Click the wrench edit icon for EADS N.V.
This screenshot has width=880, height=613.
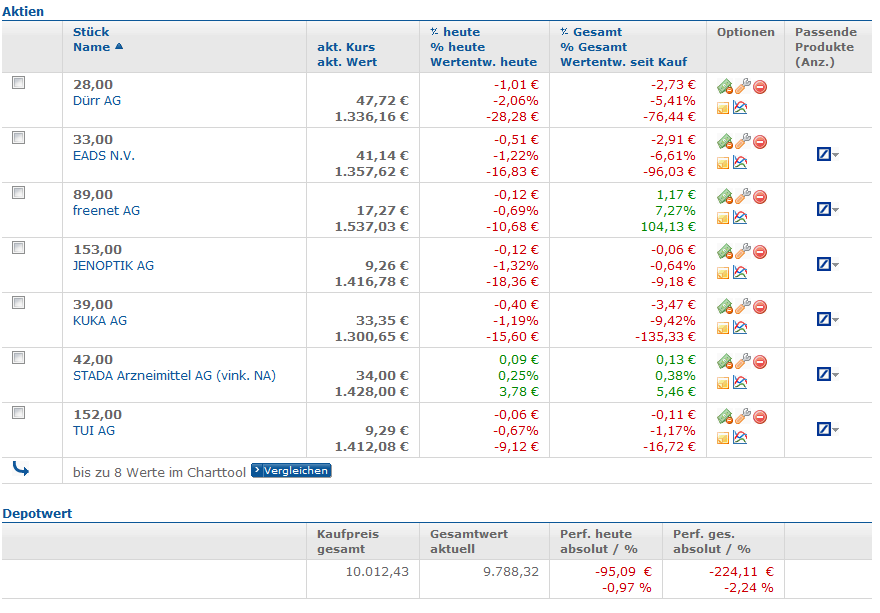click(743, 142)
